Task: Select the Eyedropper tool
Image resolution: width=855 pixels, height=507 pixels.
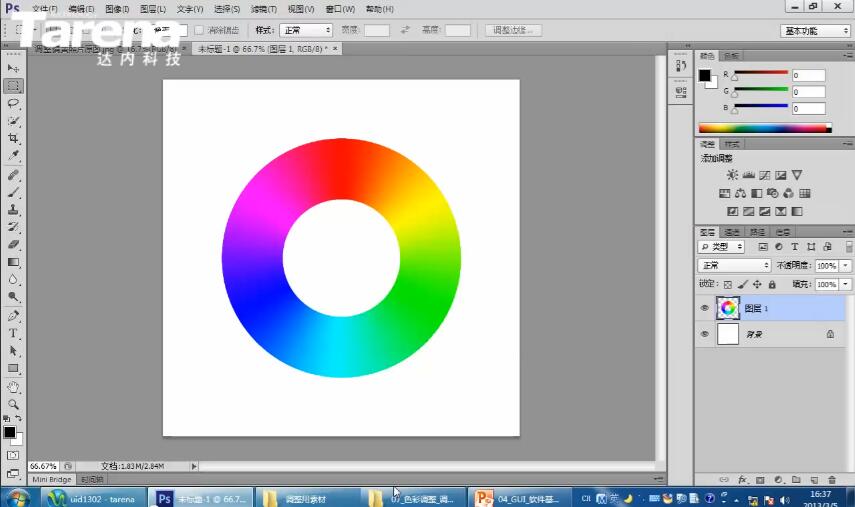Action: point(14,156)
